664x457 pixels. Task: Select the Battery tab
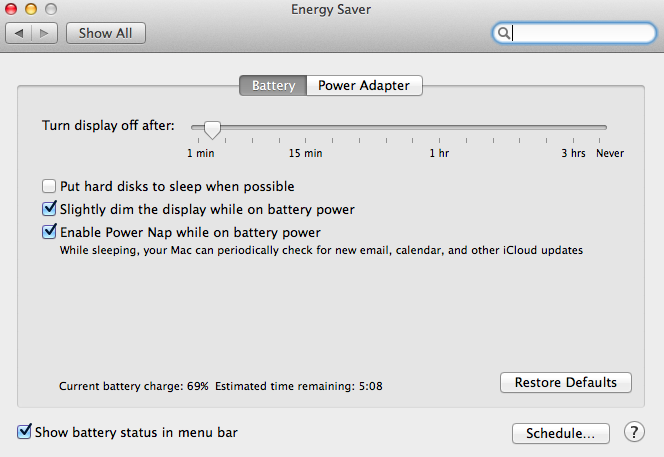272,86
